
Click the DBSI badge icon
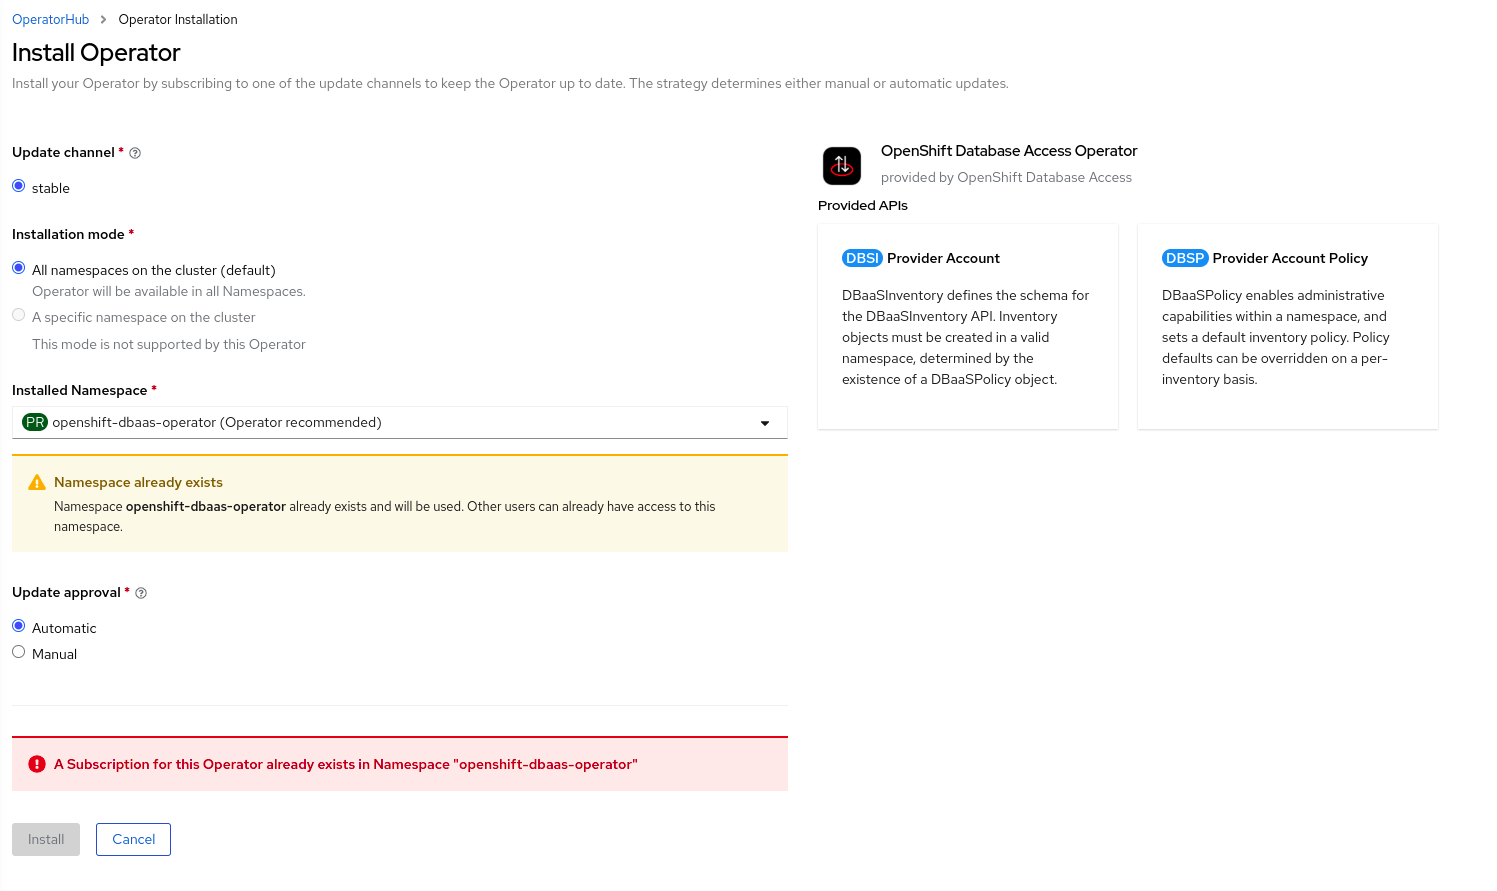[x=862, y=258]
